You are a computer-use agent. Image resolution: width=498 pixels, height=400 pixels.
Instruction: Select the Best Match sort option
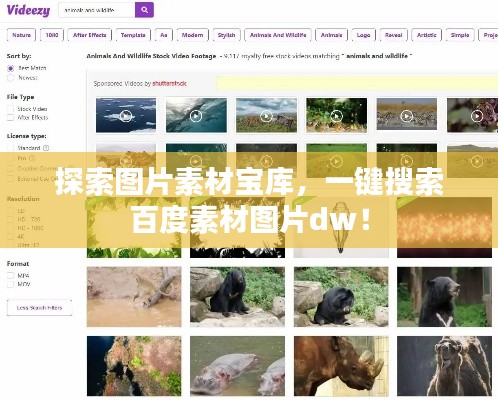click(11, 68)
